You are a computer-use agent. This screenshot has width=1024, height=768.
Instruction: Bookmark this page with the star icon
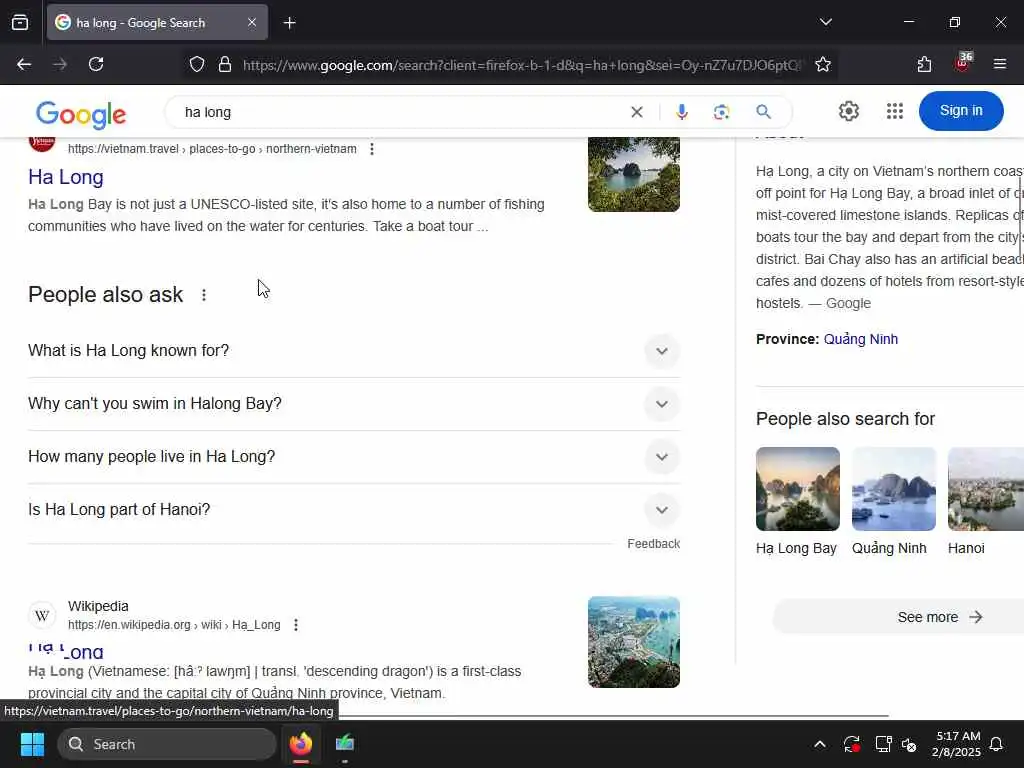pyautogui.click(x=823, y=65)
